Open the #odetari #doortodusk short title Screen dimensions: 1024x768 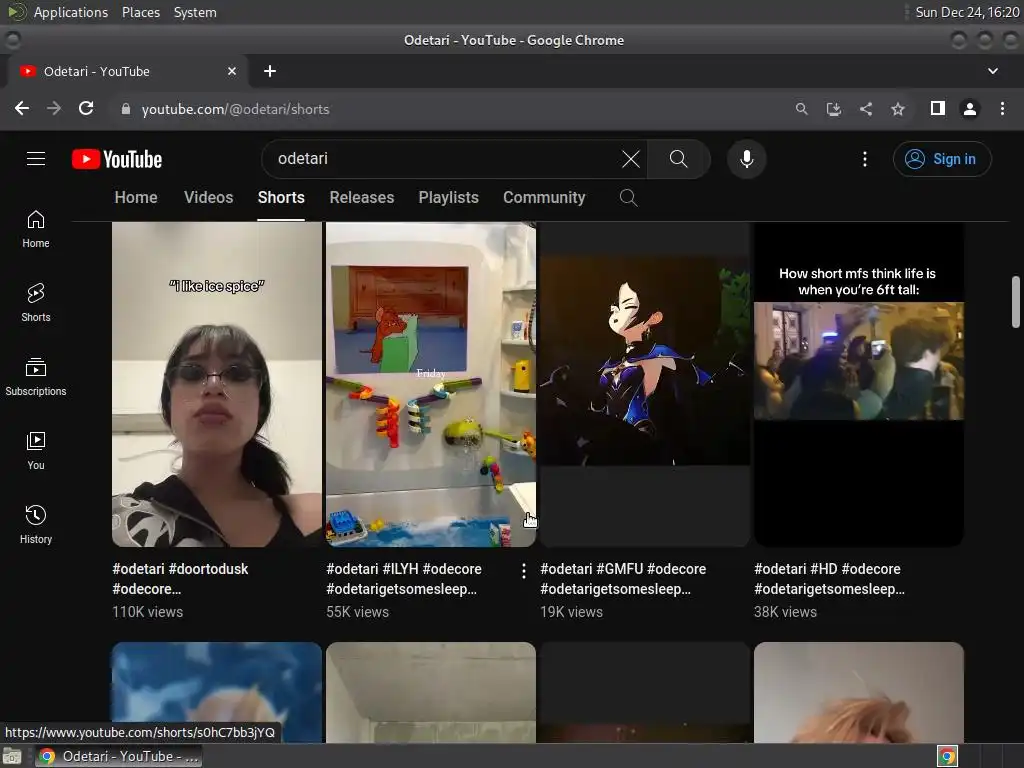click(x=180, y=579)
